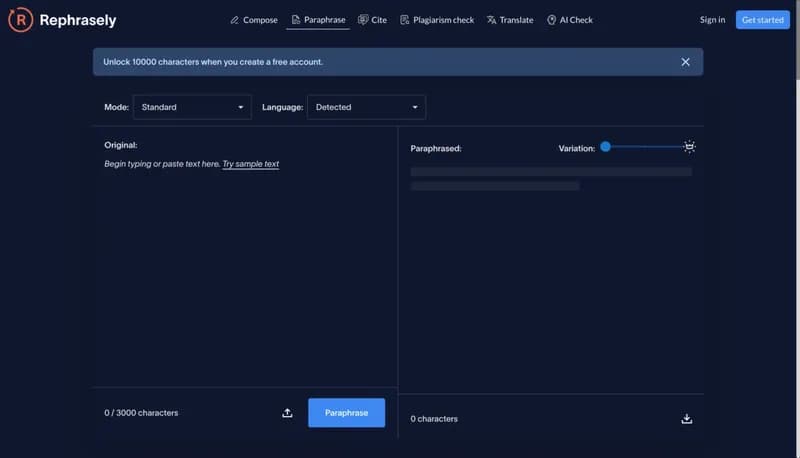
Task: Open the Cite tab
Action: click(x=372, y=20)
